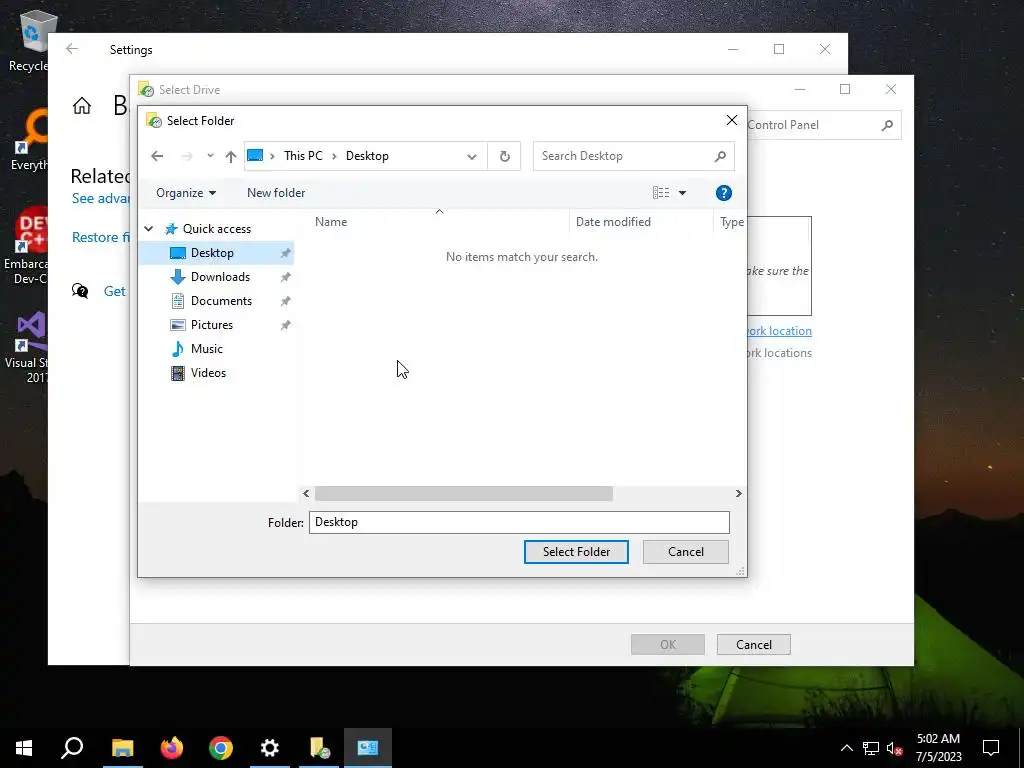The image size is (1024, 768).
Task: Open recent locations dropdown arrow
Action: click(210, 155)
